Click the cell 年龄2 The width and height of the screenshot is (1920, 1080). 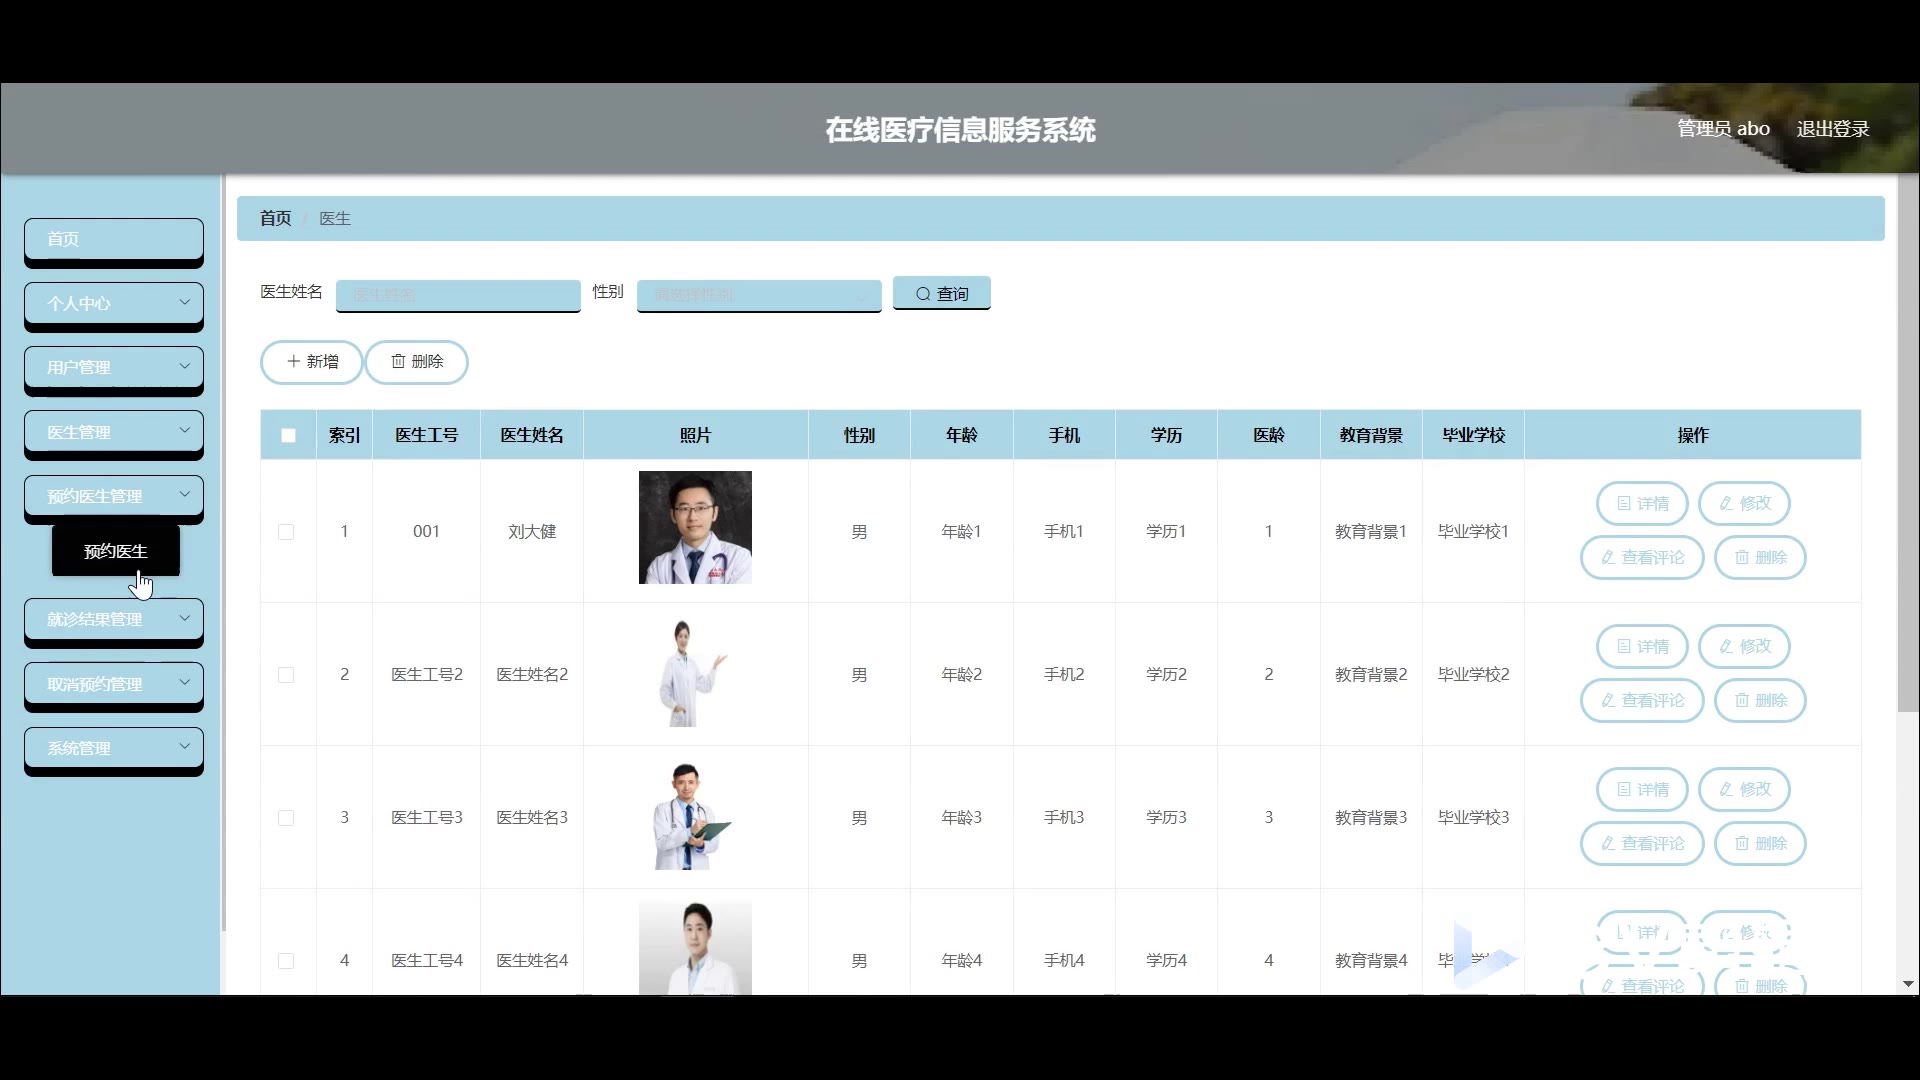(961, 675)
